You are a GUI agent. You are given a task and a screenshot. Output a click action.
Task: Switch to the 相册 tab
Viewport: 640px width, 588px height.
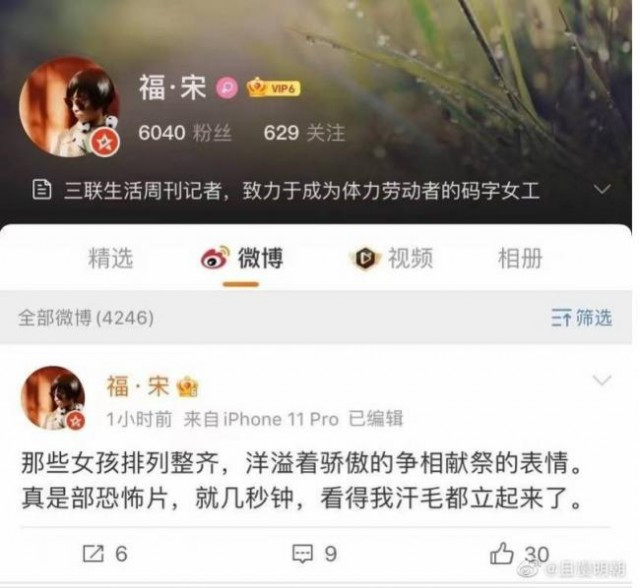click(520, 259)
